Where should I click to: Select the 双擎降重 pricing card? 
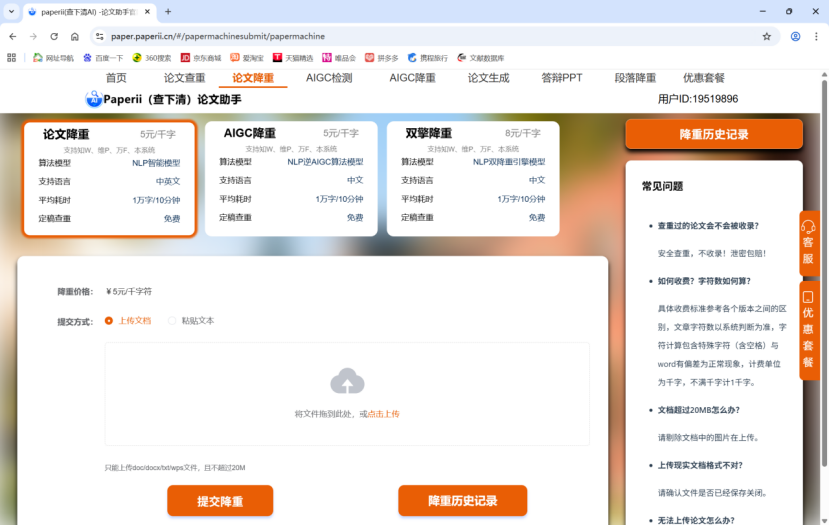473,178
